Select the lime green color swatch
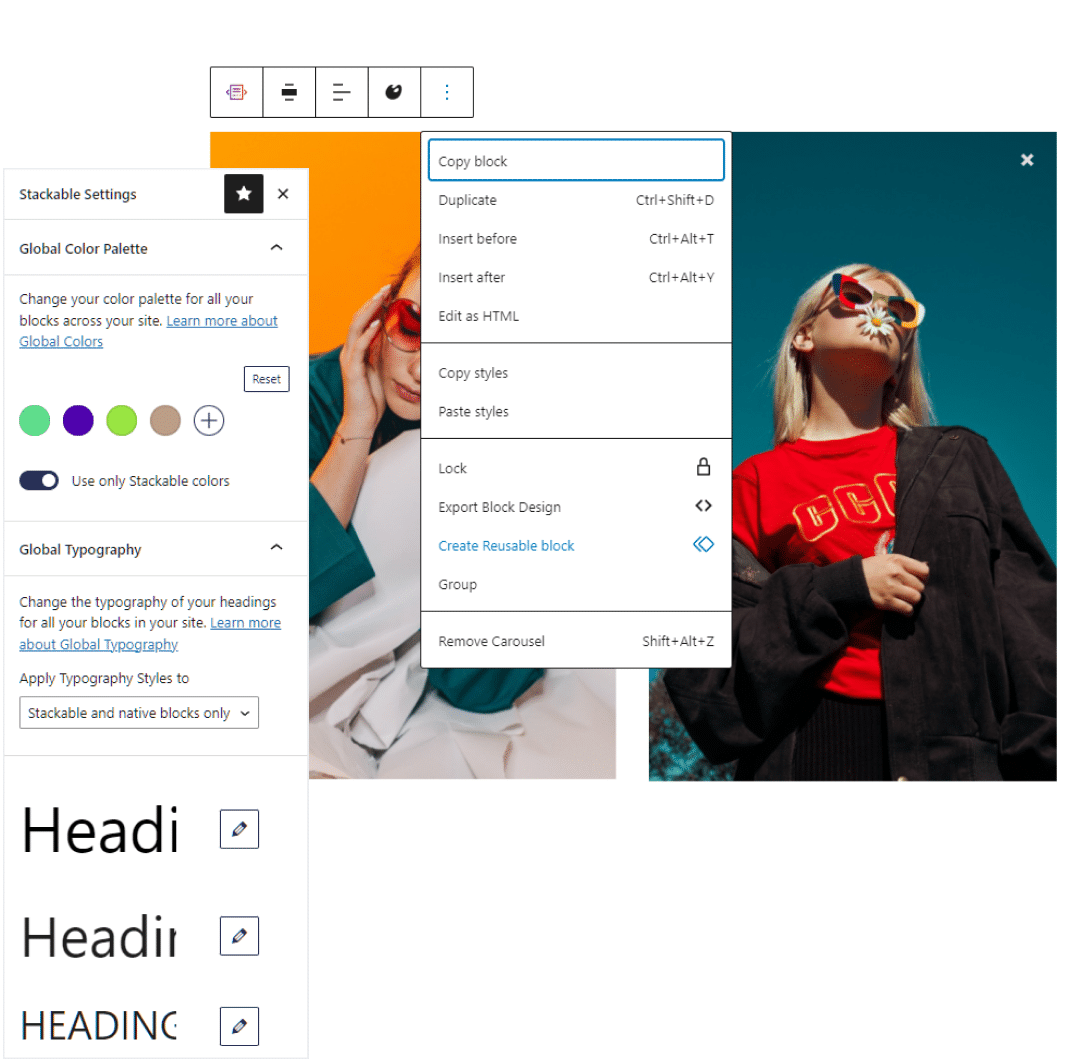The image size is (1082, 1064). click(x=121, y=421)
